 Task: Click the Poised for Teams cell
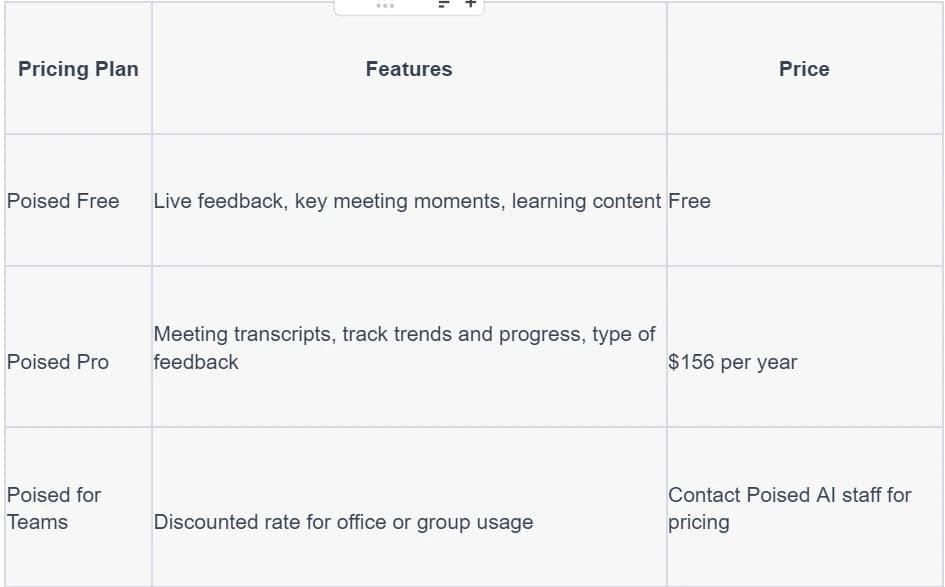(x=54, y=508)
